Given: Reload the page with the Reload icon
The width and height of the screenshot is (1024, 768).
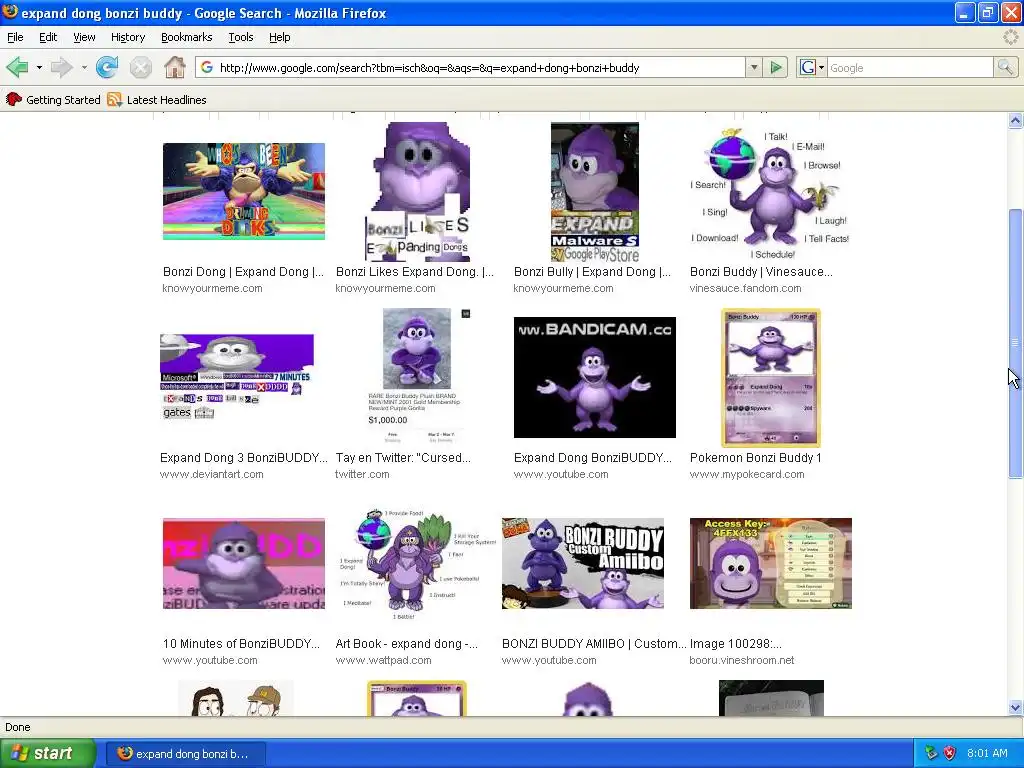Looking at the screenshot, I should click(x=106, y=67).
